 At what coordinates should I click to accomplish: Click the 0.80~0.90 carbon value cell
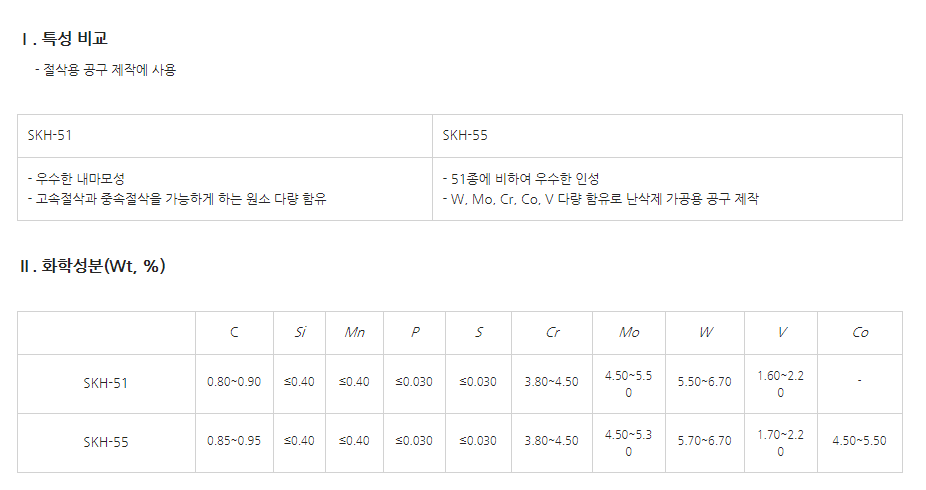coord(234,382)
